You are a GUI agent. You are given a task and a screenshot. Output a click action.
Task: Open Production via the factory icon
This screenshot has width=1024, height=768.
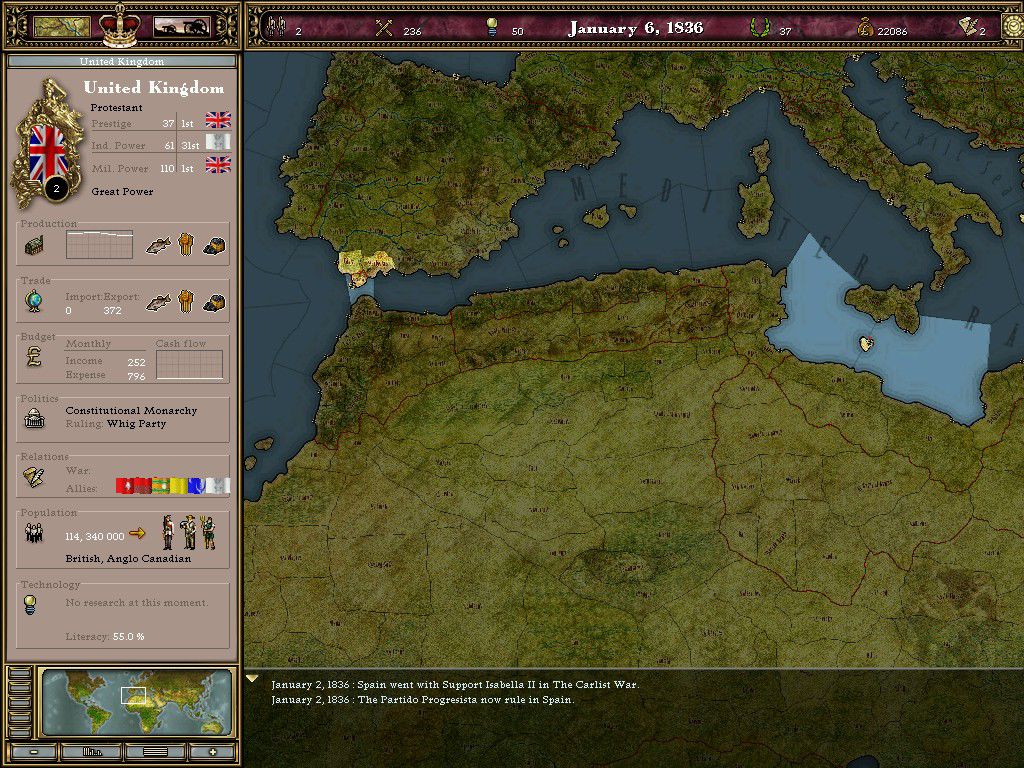34,246
